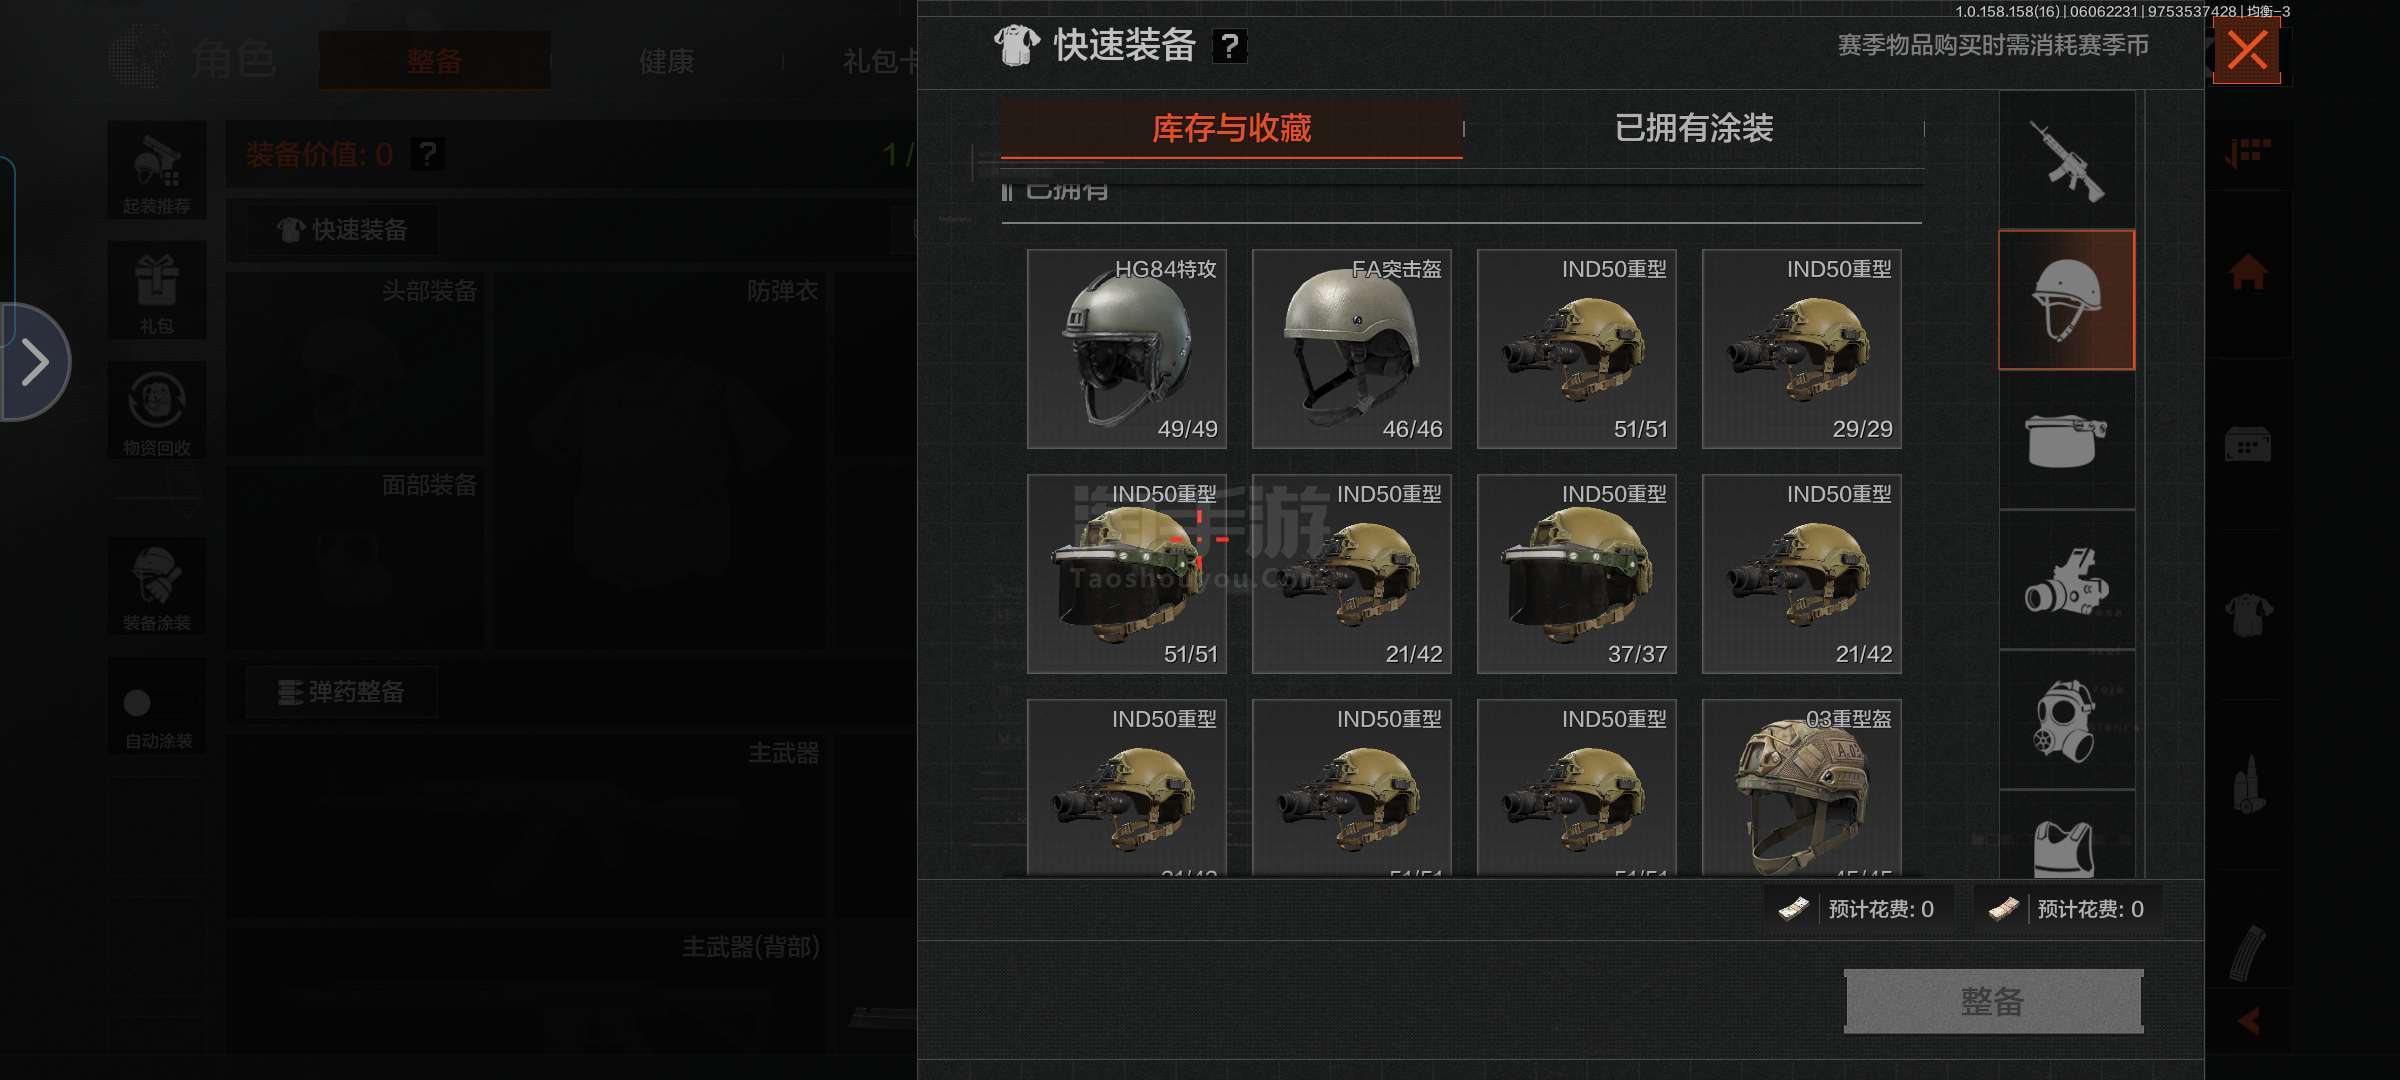Click the home icon on right sidebar
Screen dimensions: 2400x1080
point(2247,272)
